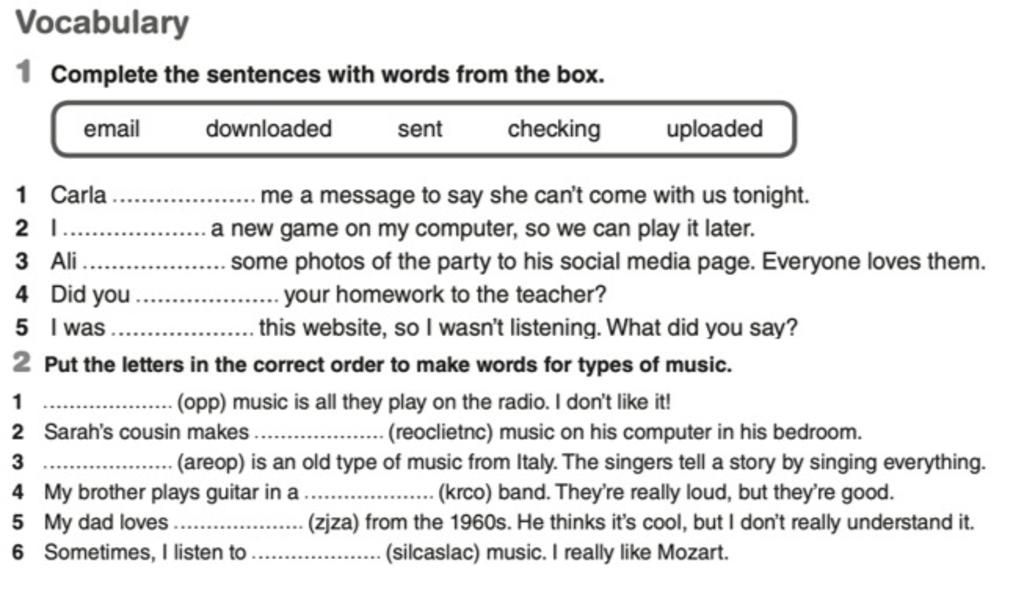
Task: Select the word 'uploaded' in the box
Action: click(x=714, y=129)
